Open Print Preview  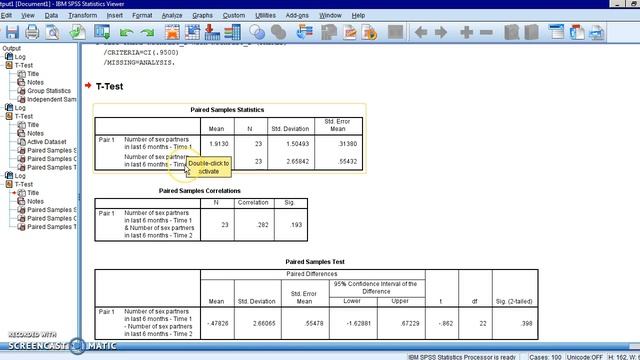click(x=53, y=32)
